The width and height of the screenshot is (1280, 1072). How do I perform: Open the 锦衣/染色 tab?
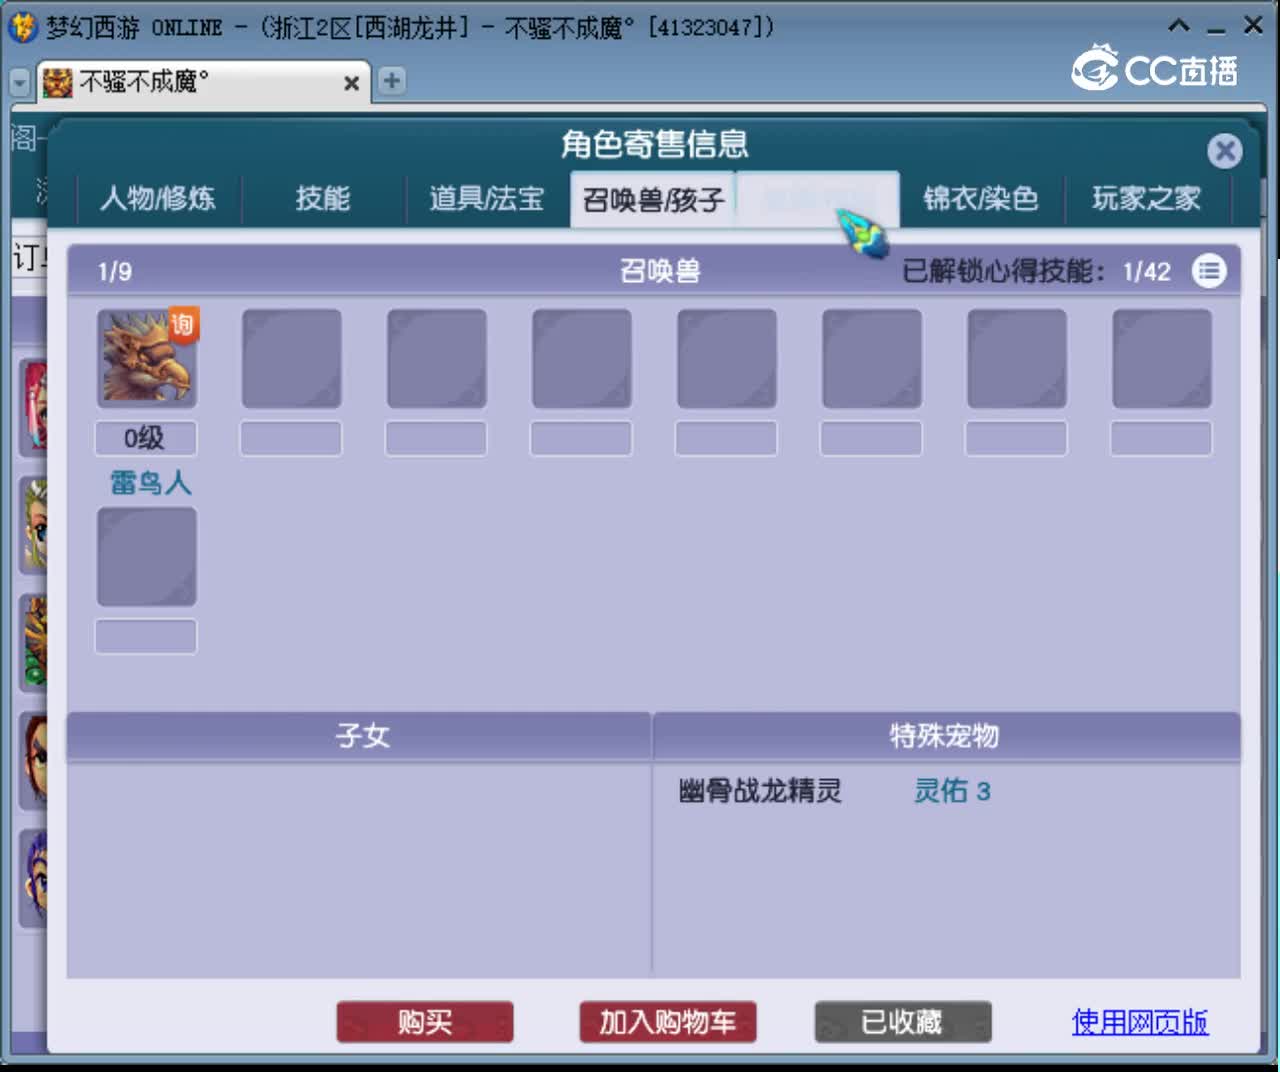(x=981, y=198)
